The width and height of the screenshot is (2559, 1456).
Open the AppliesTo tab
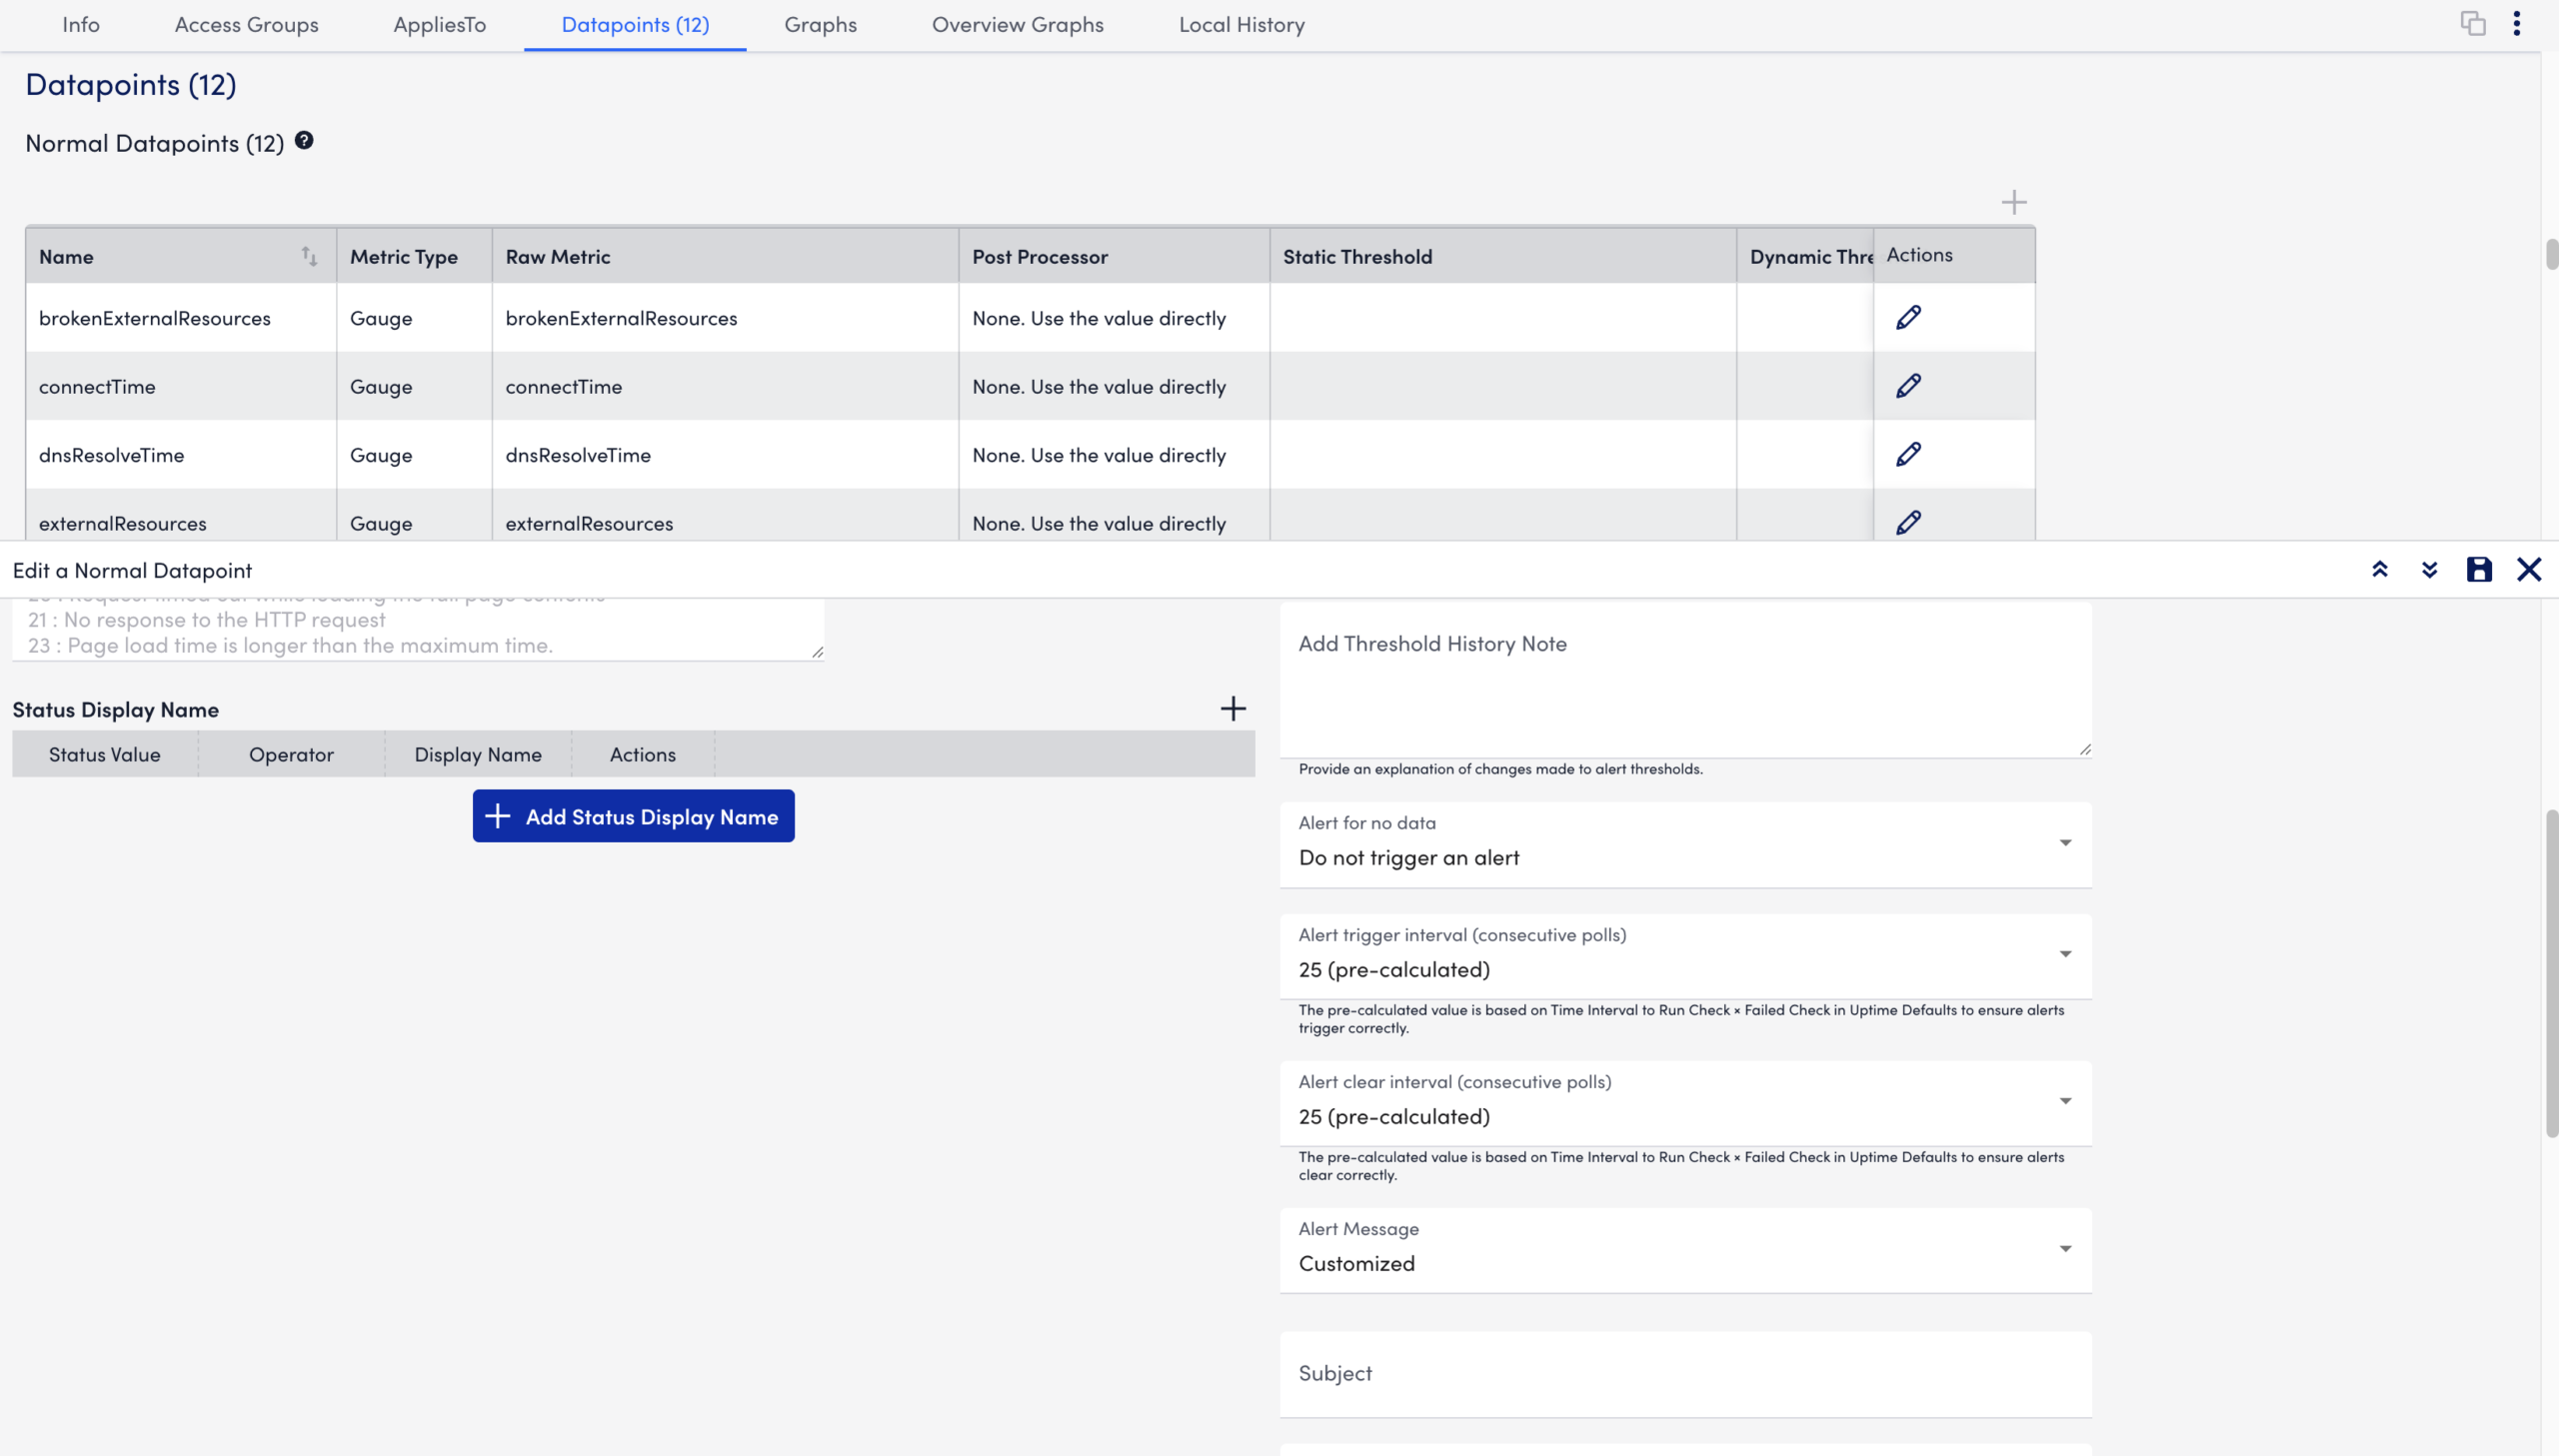(x=440, y=24)
